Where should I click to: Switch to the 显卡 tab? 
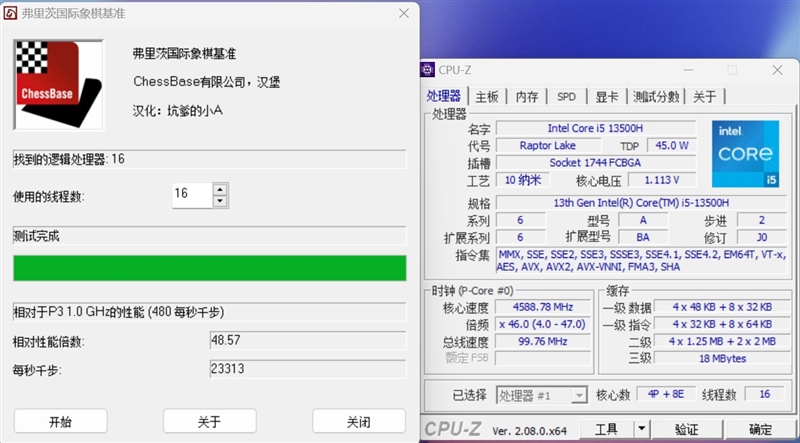607,97
